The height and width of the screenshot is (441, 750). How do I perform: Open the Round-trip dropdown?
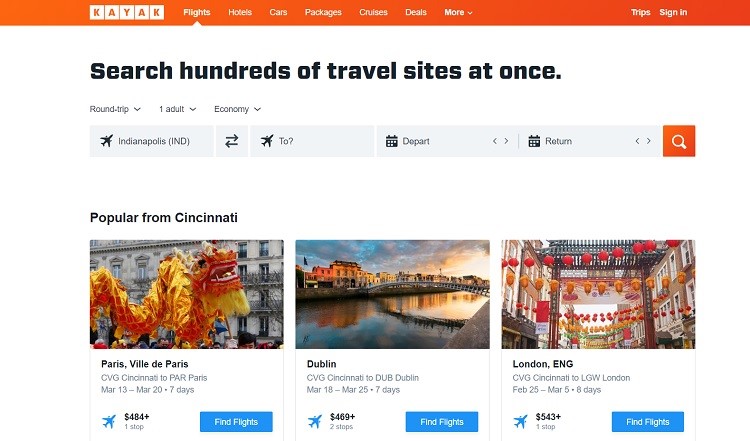[x=115, y=109]
